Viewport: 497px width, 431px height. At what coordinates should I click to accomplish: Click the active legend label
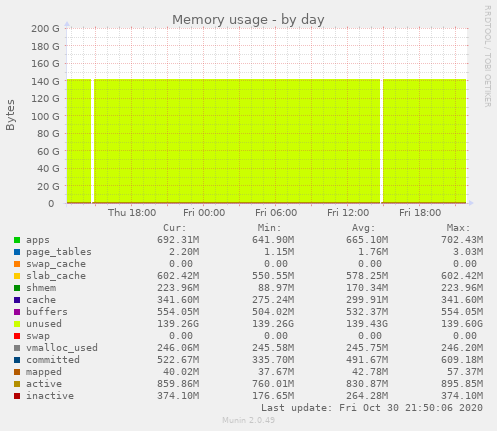44,384
